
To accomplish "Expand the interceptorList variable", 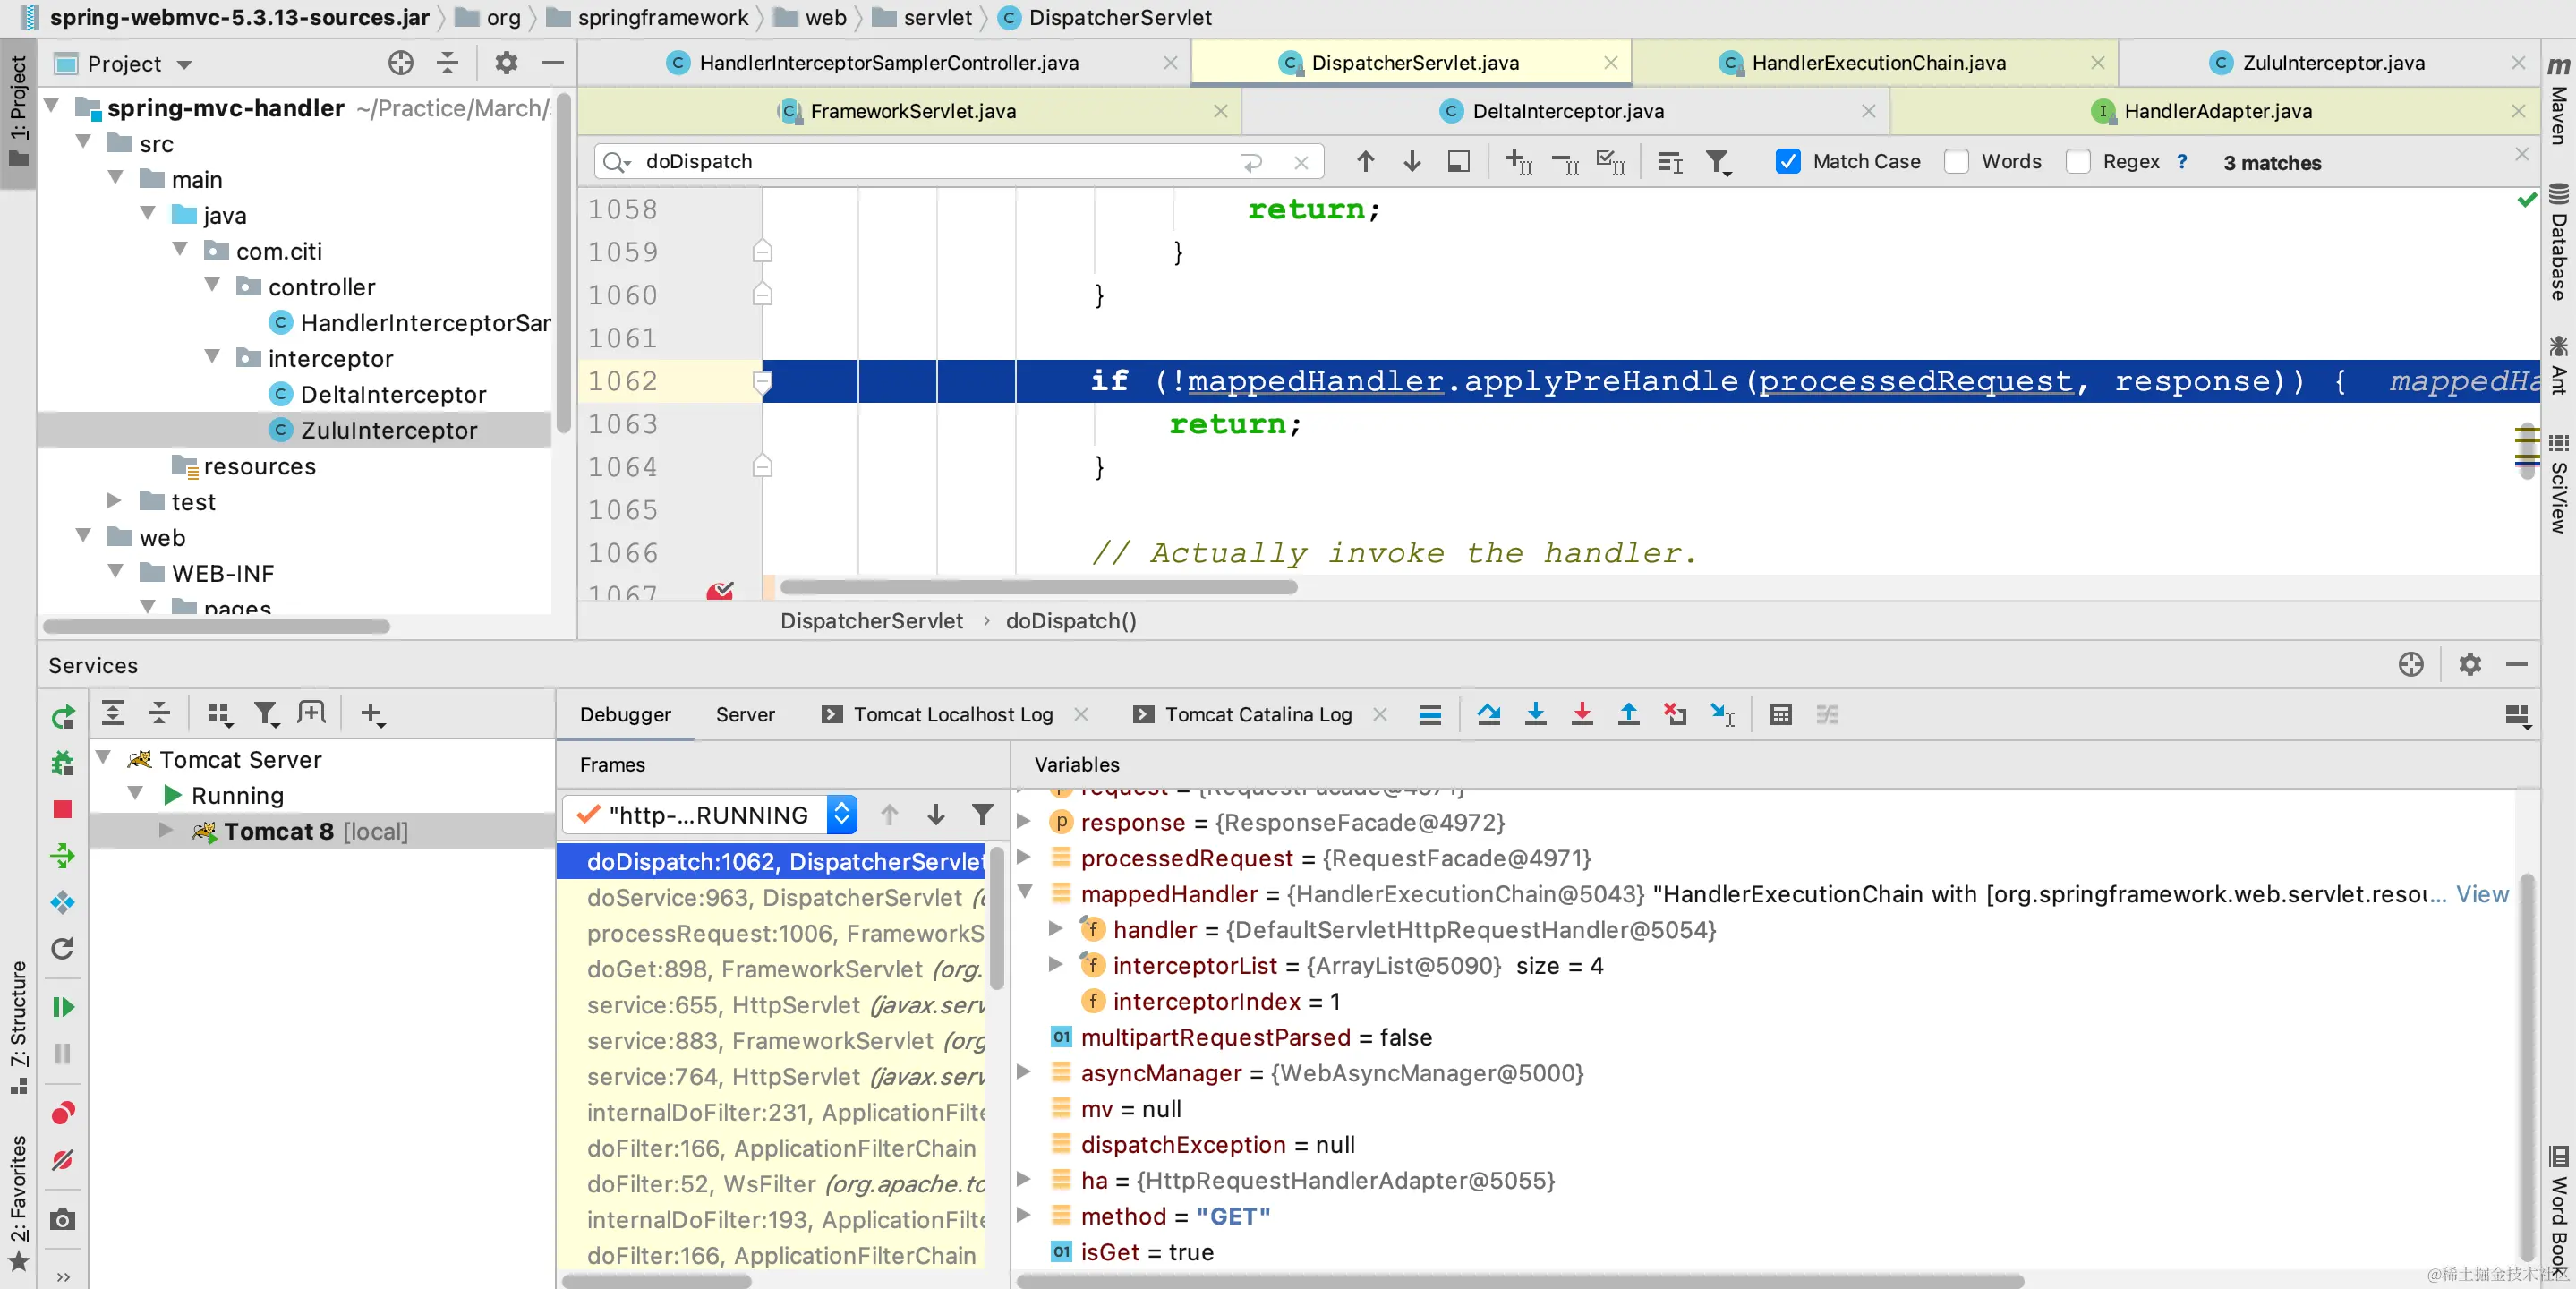I will [1055, 965].
